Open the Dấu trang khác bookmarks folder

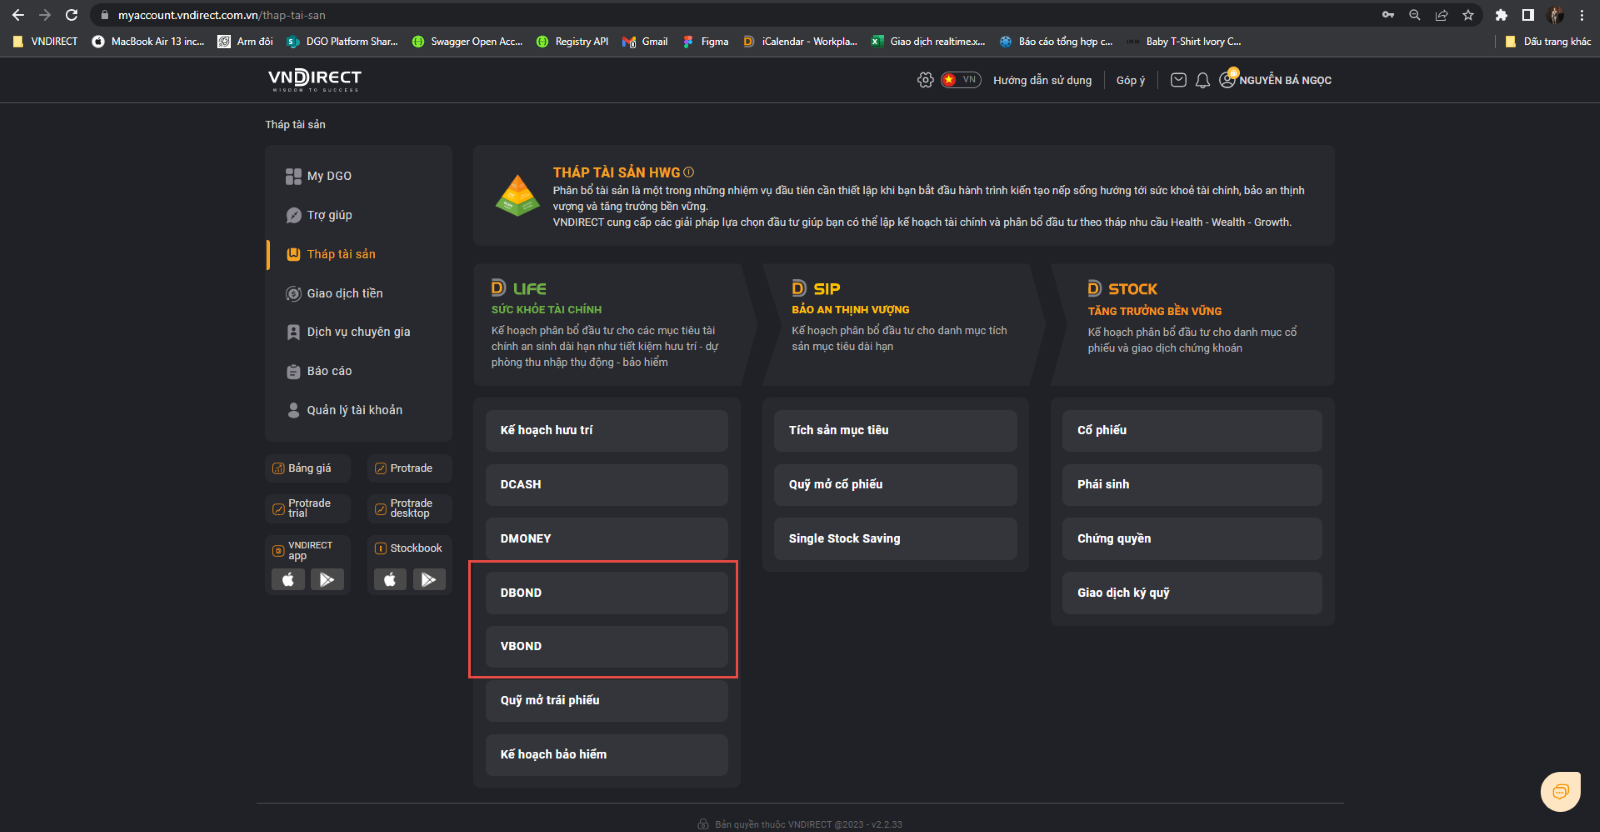click(1548, 41)
